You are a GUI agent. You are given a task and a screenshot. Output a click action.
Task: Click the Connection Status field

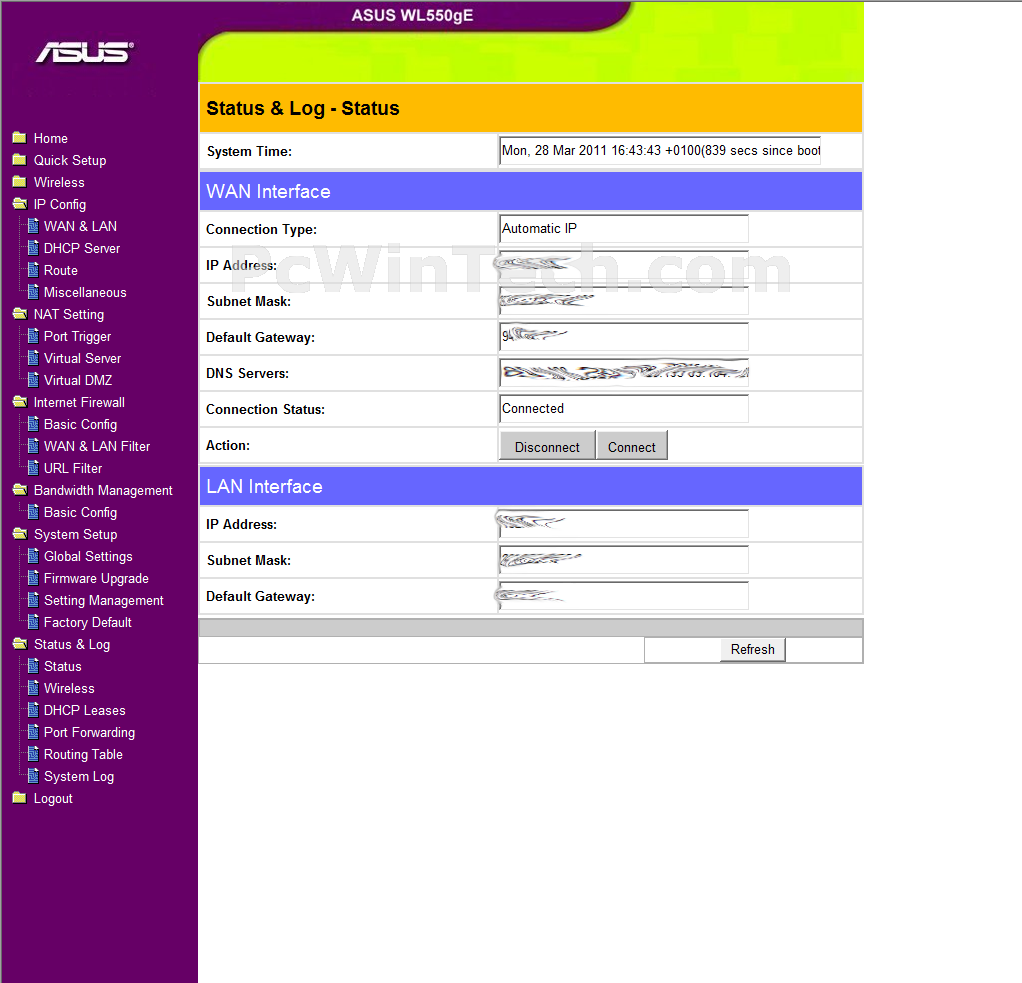coord(624,409)
